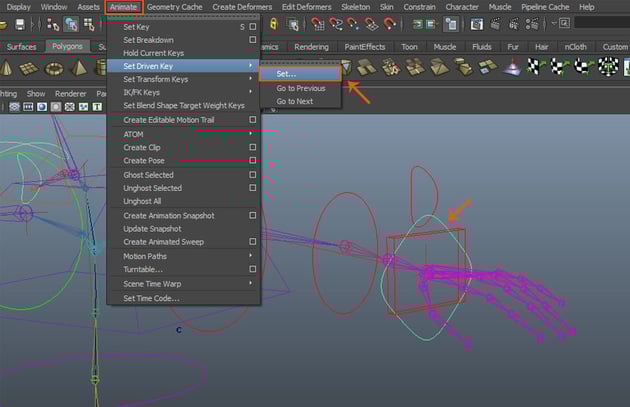Open the Renderer panel menu
Screen dimensions: 630x407
[x=71, y=94]
